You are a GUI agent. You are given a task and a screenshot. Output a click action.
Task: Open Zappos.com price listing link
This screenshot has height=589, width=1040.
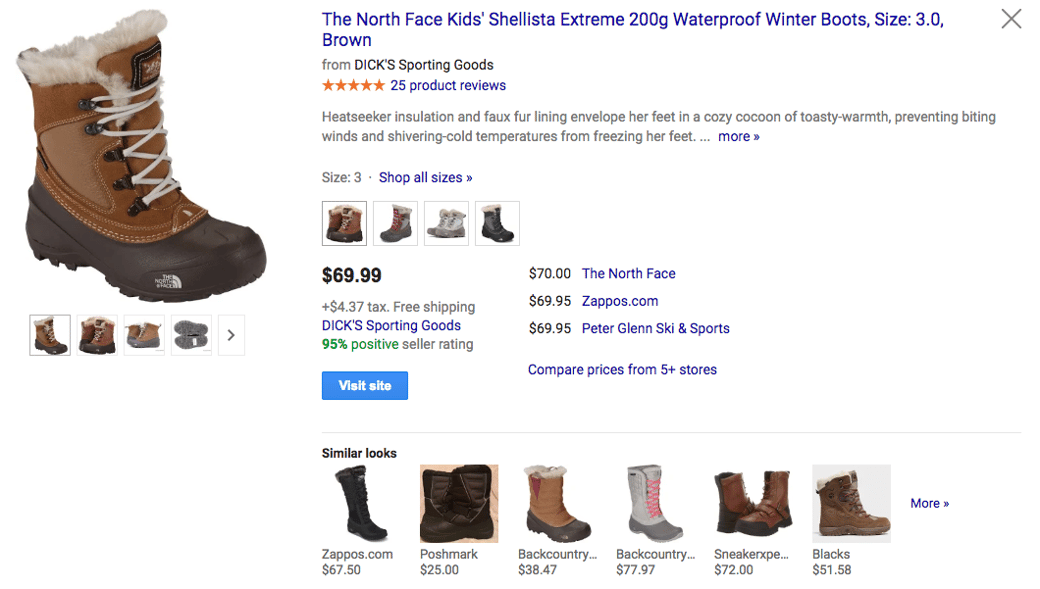(619, 301)
